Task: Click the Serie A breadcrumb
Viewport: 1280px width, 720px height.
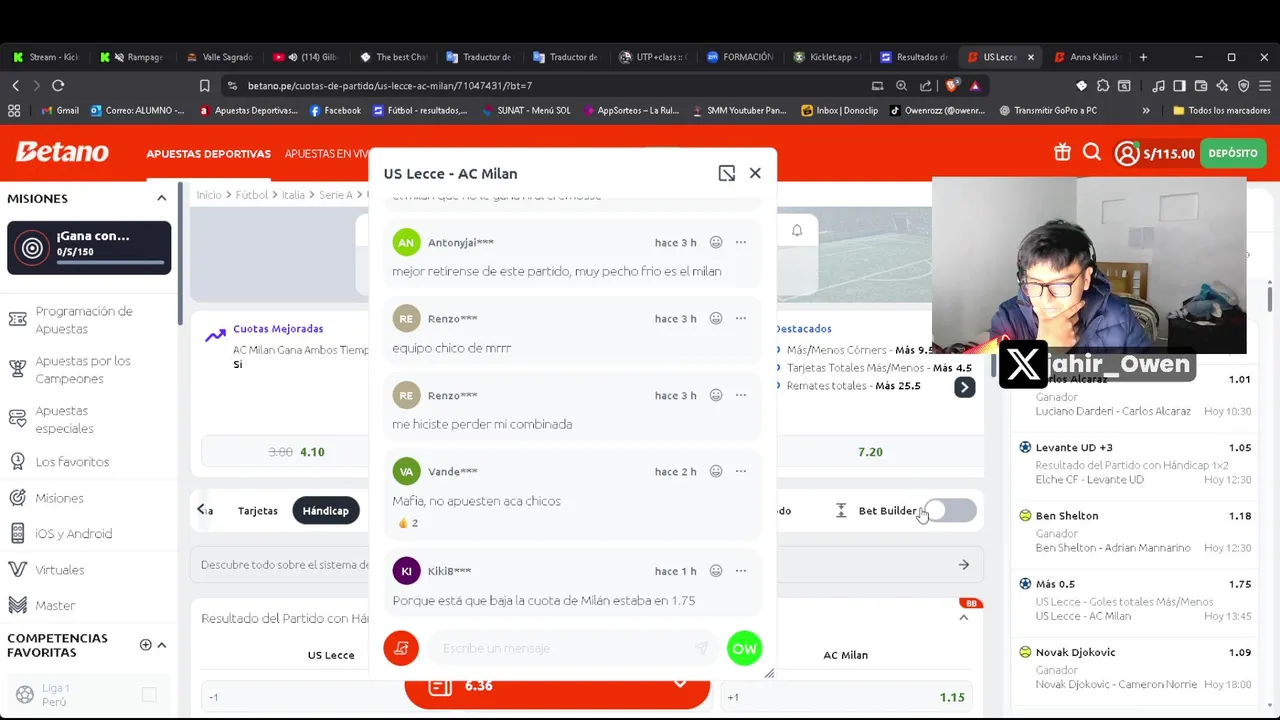Action: [335, 195]
